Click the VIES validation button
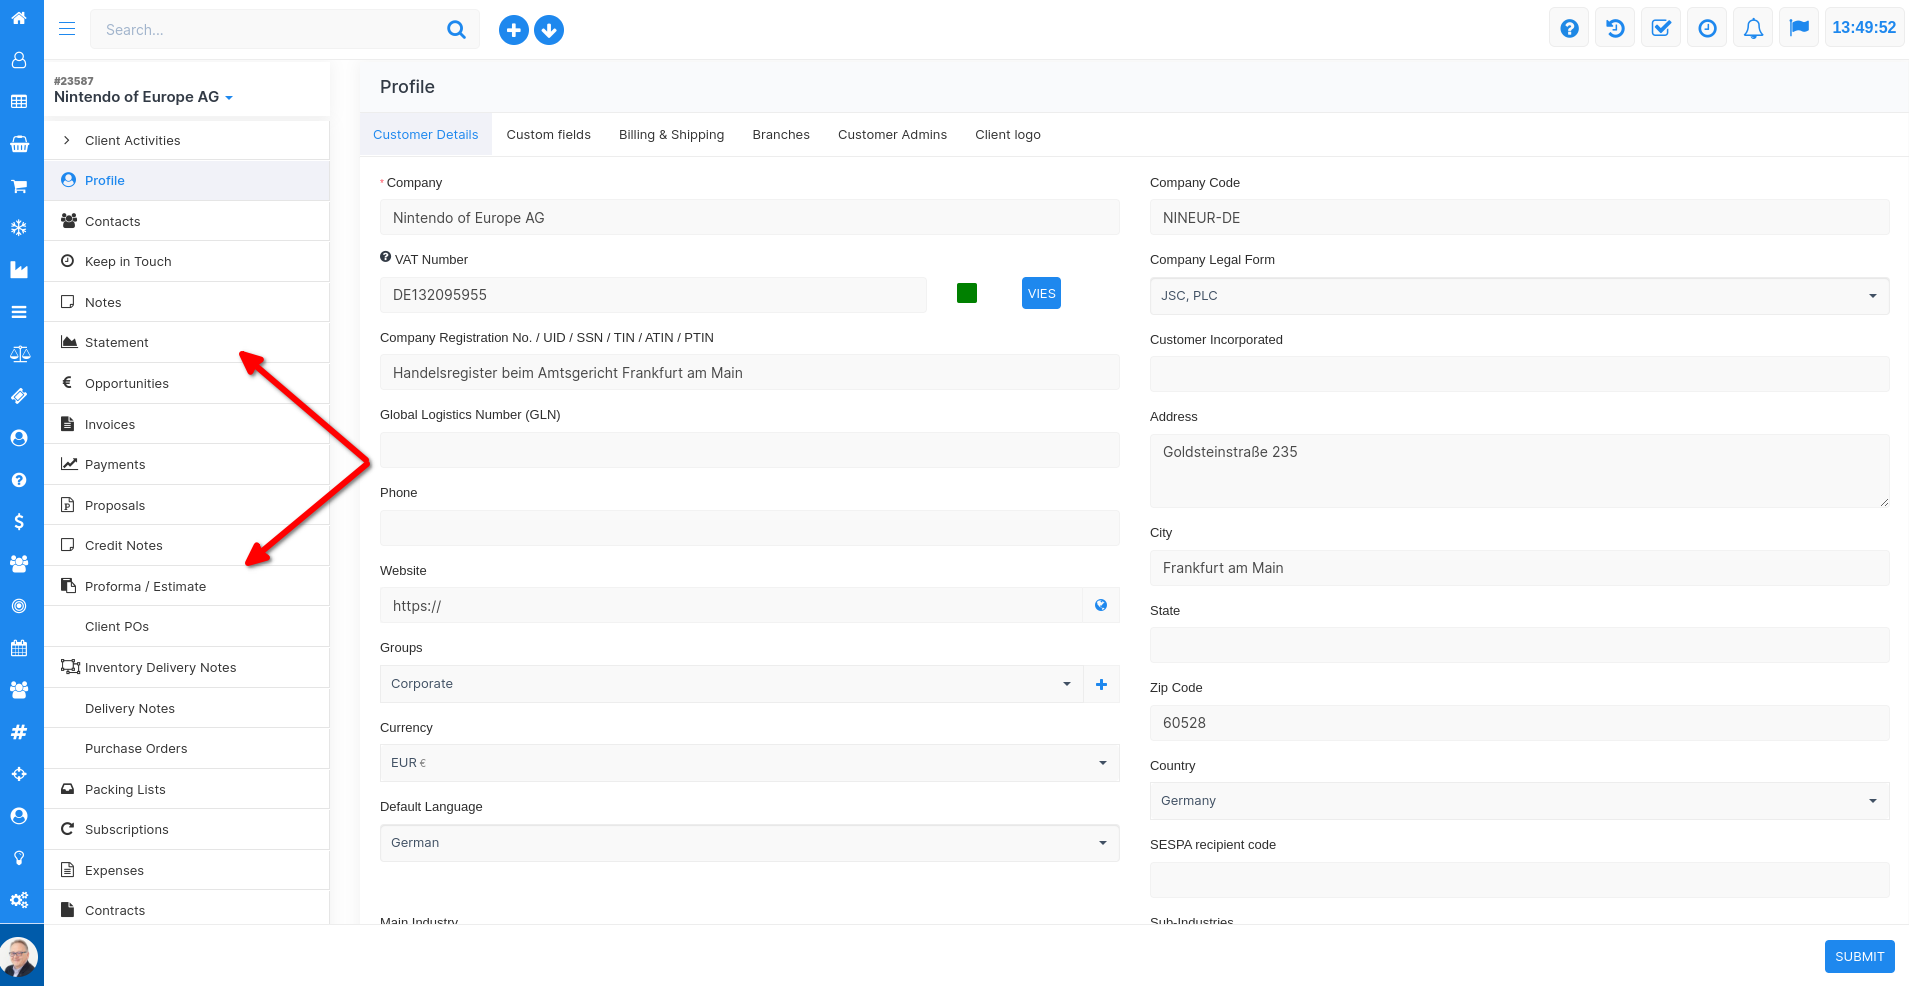 1041,294
